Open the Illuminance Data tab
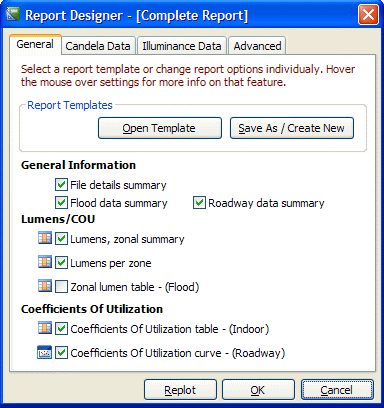 (x=182, y=46)
